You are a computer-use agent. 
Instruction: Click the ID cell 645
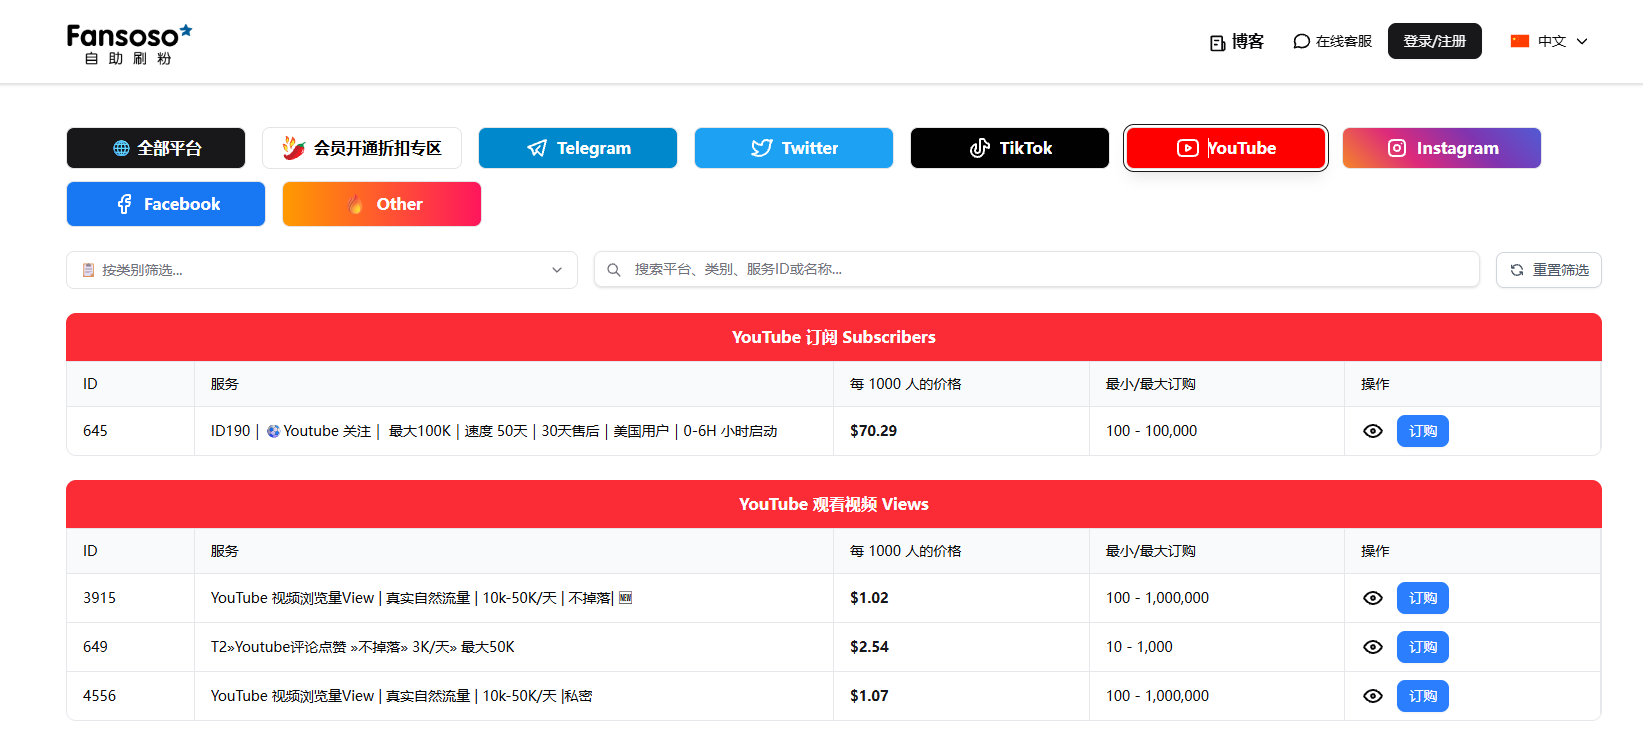(x=131, y=431)
